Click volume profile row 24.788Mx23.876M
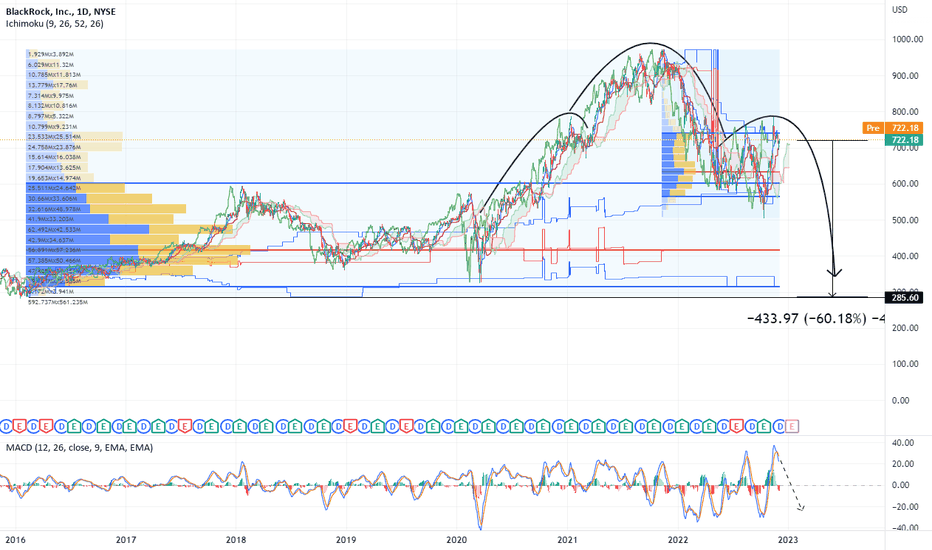This screenshot has width=932, height=550. tap(54, 147)
